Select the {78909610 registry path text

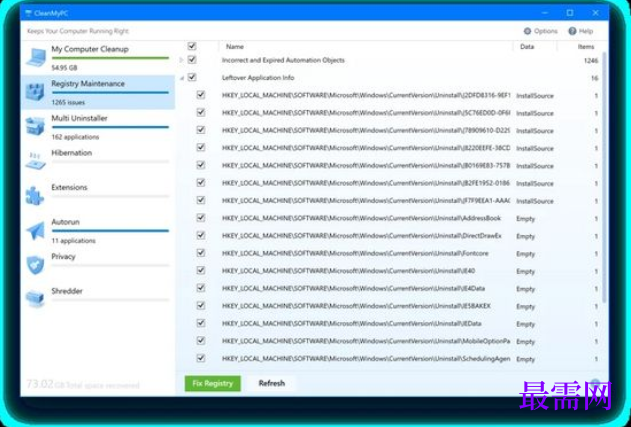click(366, 131)
